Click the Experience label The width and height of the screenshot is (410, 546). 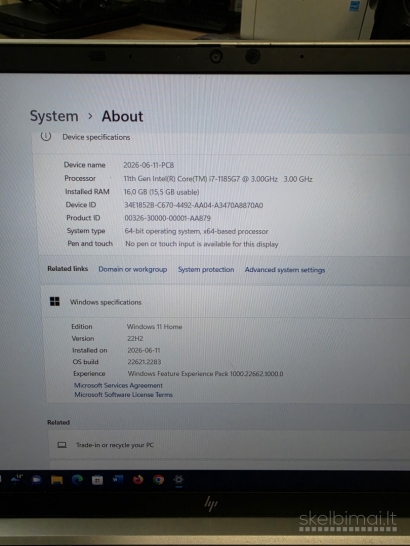pyautogui.click(x=89, y=373)
